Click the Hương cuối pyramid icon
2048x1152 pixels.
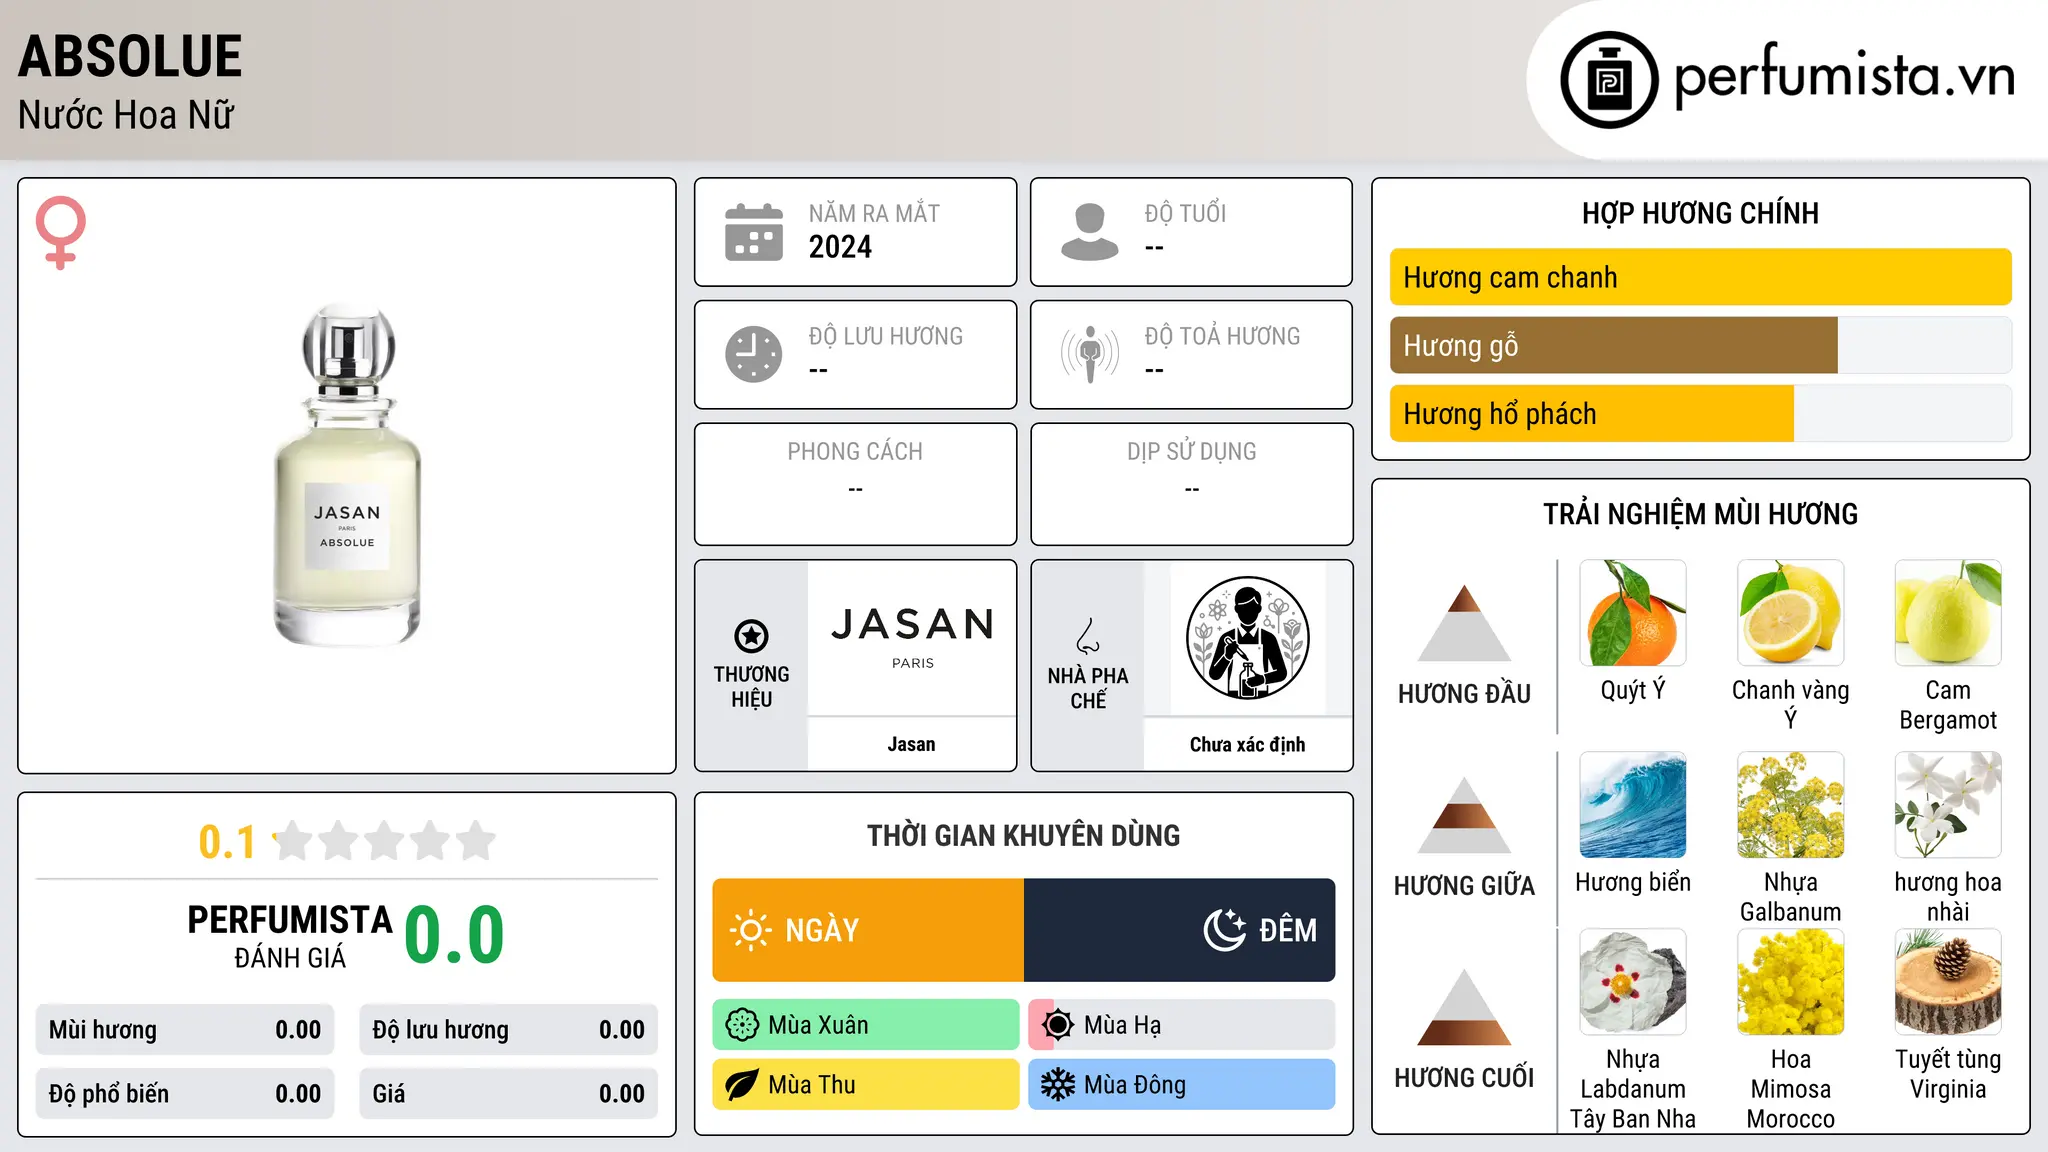tap(1465, 1007)
